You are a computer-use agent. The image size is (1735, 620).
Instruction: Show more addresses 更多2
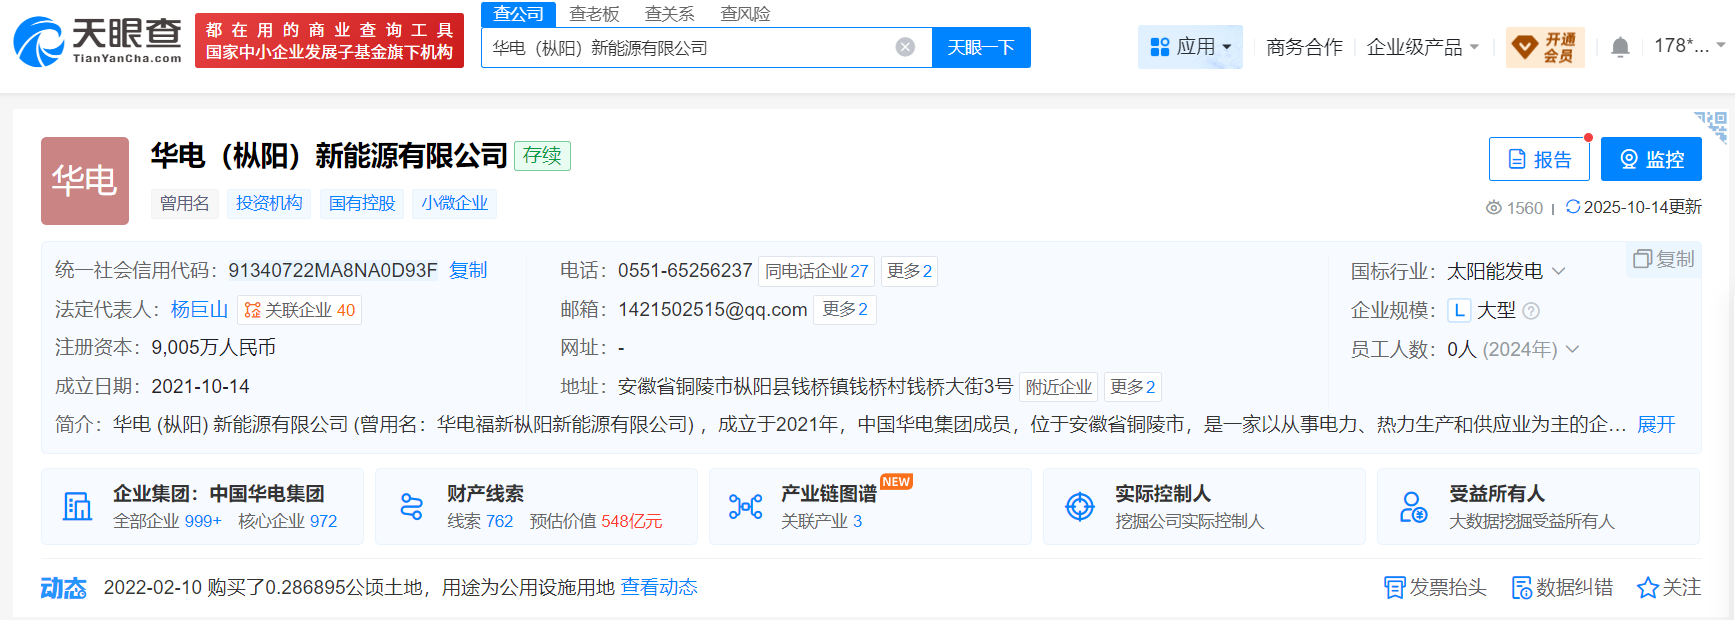coord(1132,386)
